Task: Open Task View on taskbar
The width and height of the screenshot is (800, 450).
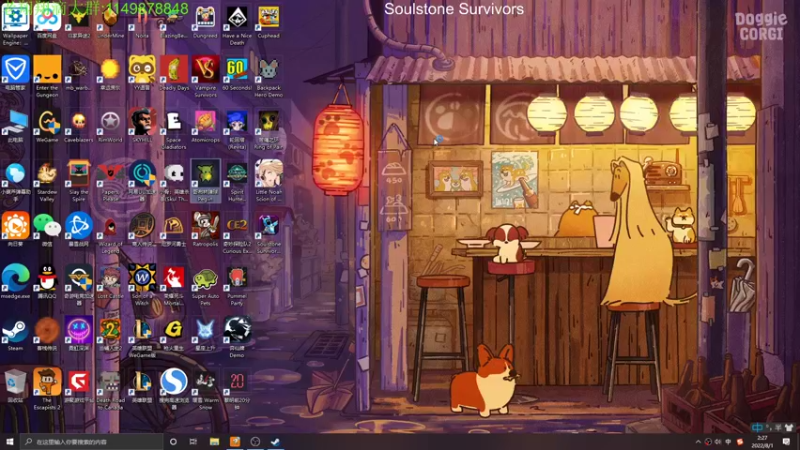Action: (x=193, y=442)
